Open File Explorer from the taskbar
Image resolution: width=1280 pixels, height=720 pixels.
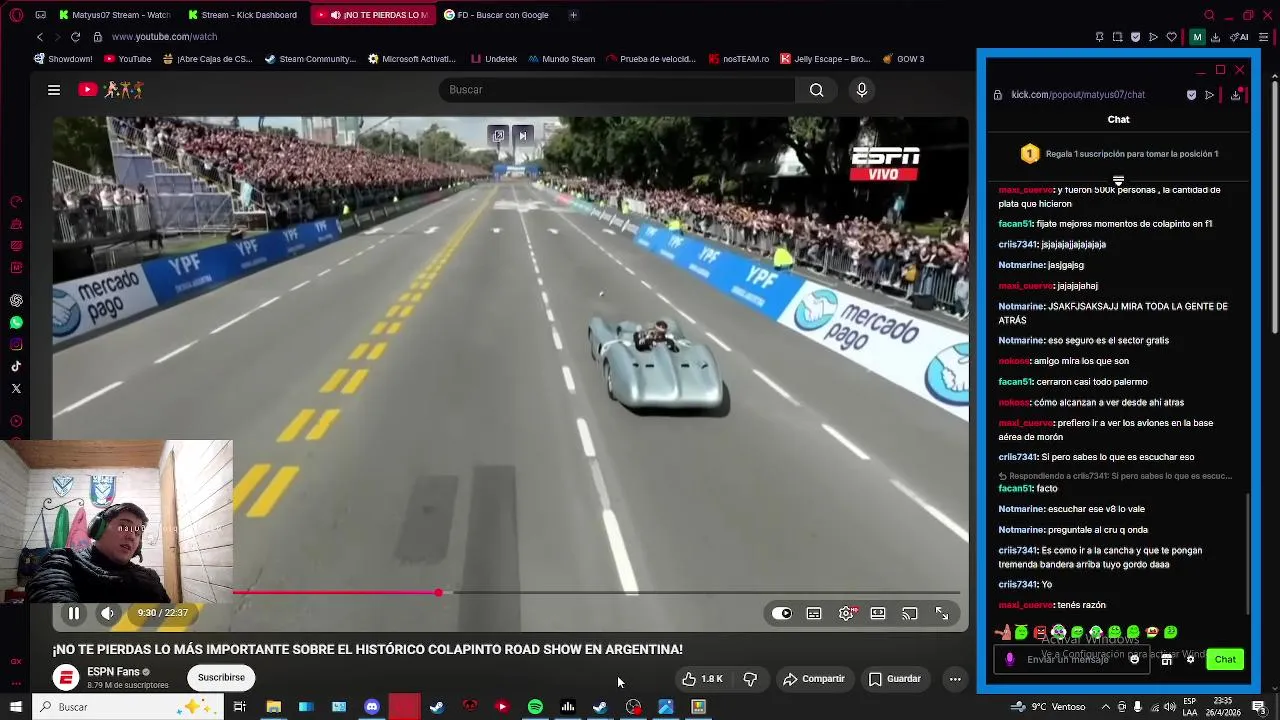(x=273, y=707)
